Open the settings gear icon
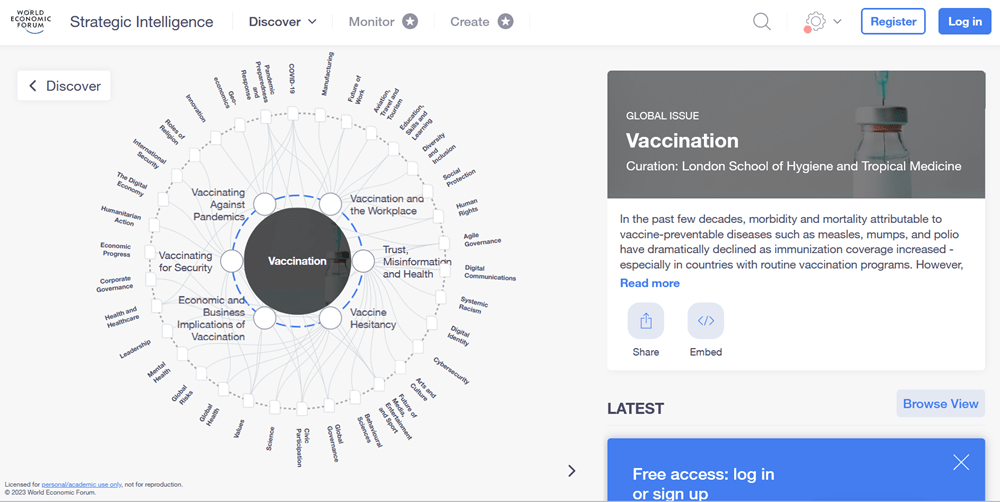Image resolution: width=1000 pixels, height=502 pixels. tap(816, 22)
